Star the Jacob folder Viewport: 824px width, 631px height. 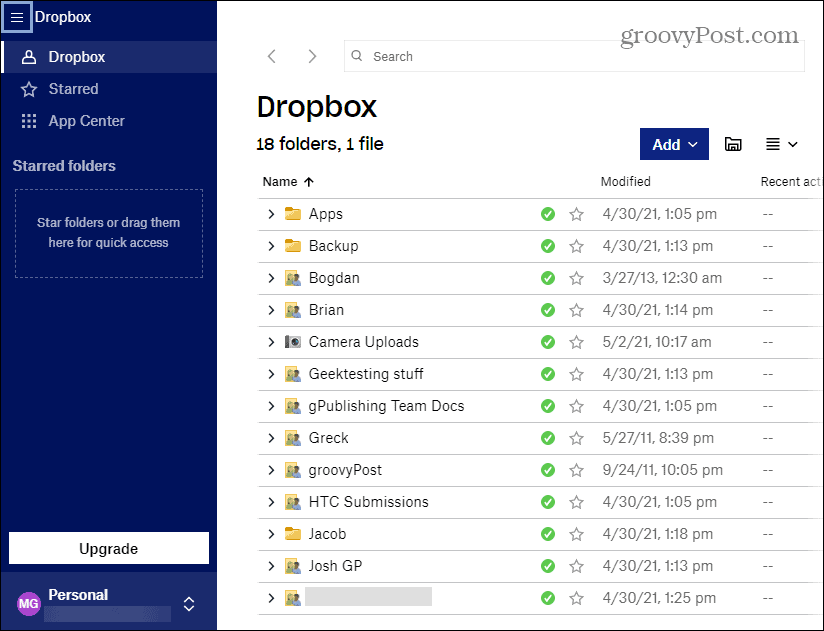576,534
